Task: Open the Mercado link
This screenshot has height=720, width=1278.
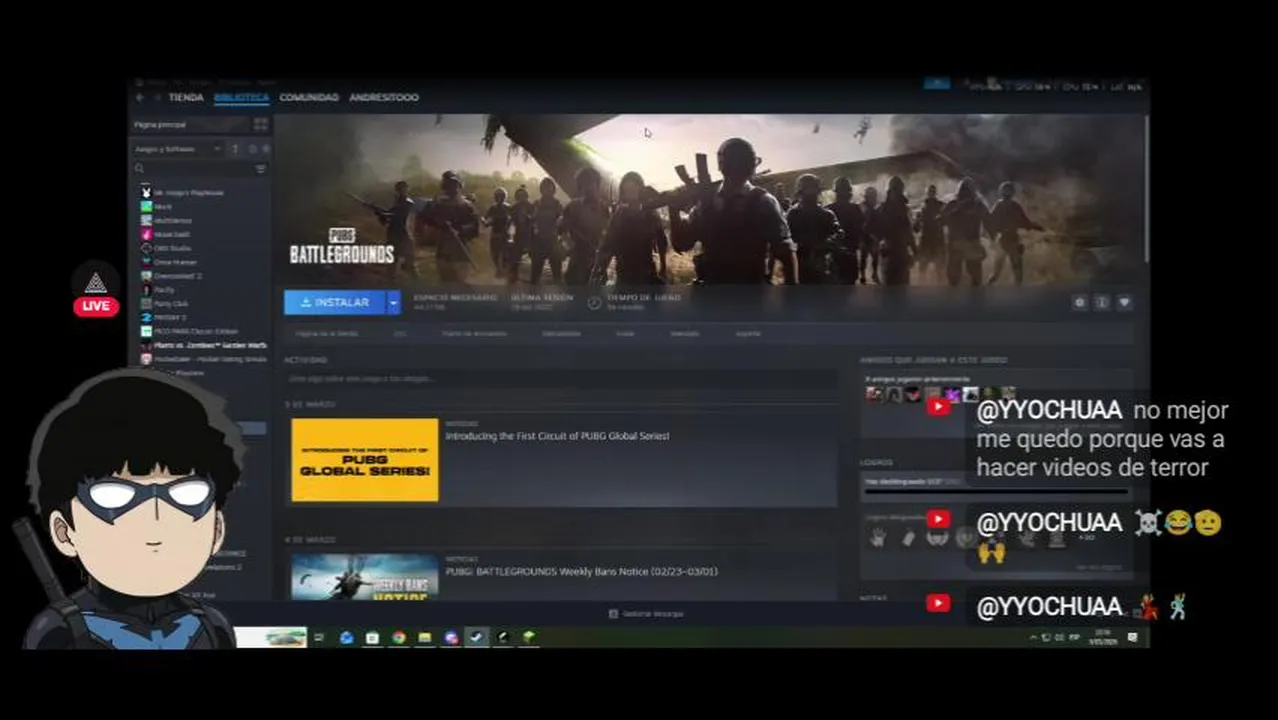Action: pos(684,333)
